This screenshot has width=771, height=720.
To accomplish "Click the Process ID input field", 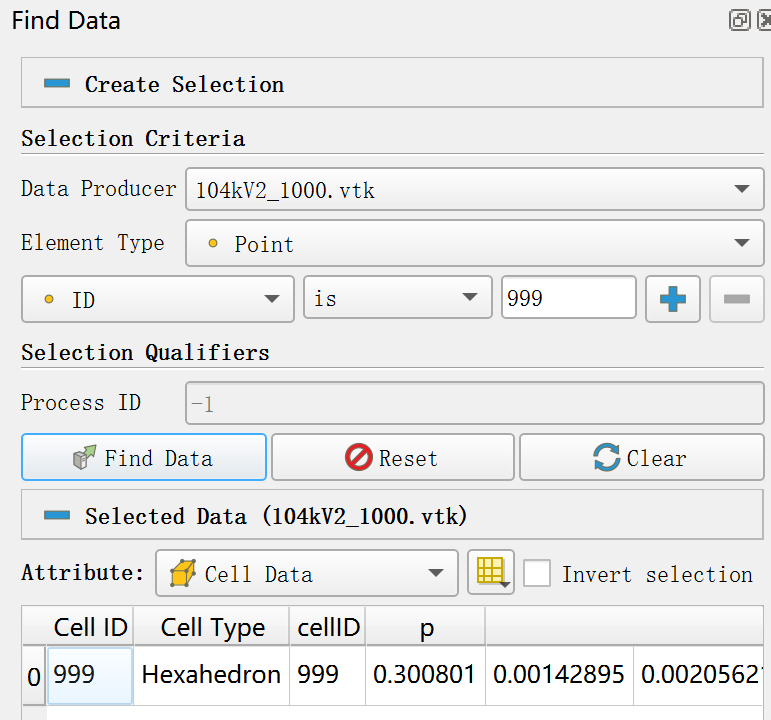I will click(474, 403).
